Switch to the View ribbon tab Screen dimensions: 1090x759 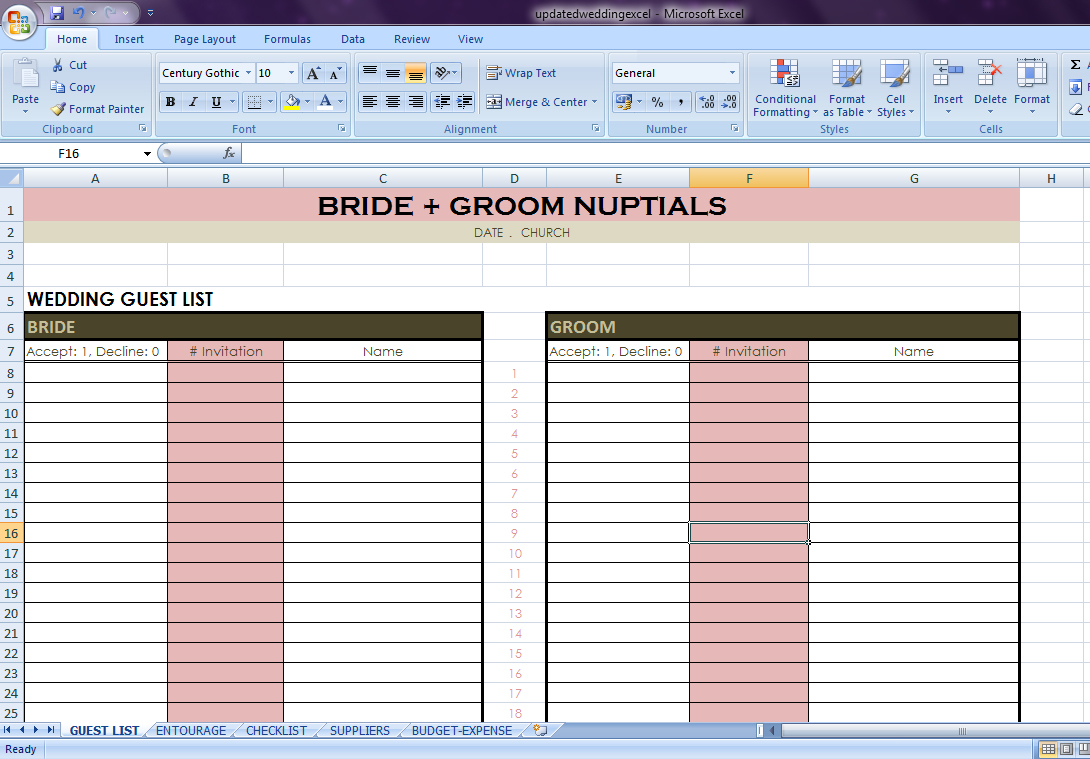coord(471,39)
